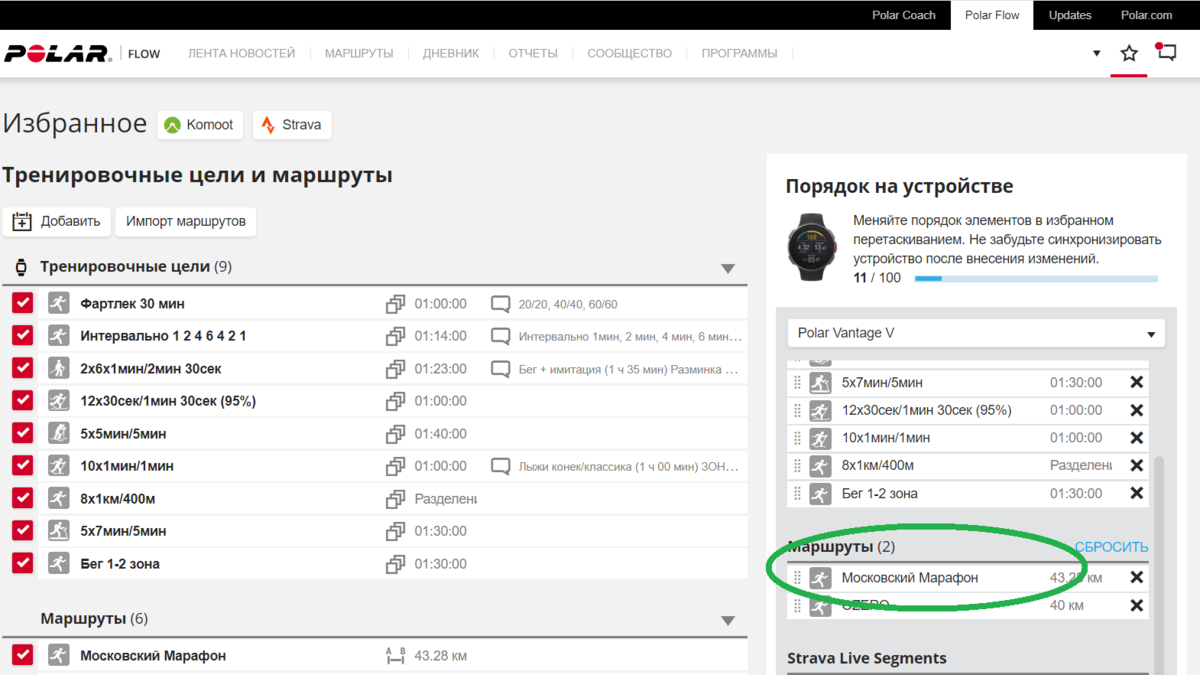Image resolution: width=1200 pixels, height=675 pixels.
Task: Grab drag handle of Бег 1-2 зона
Action: pyautogui.click(x=798, y=494)
